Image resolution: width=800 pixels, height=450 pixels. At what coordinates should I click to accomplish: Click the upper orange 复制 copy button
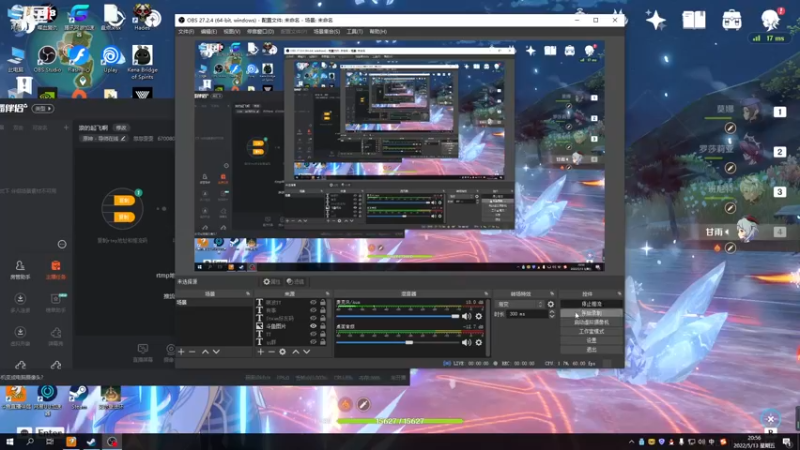[123, 201]
